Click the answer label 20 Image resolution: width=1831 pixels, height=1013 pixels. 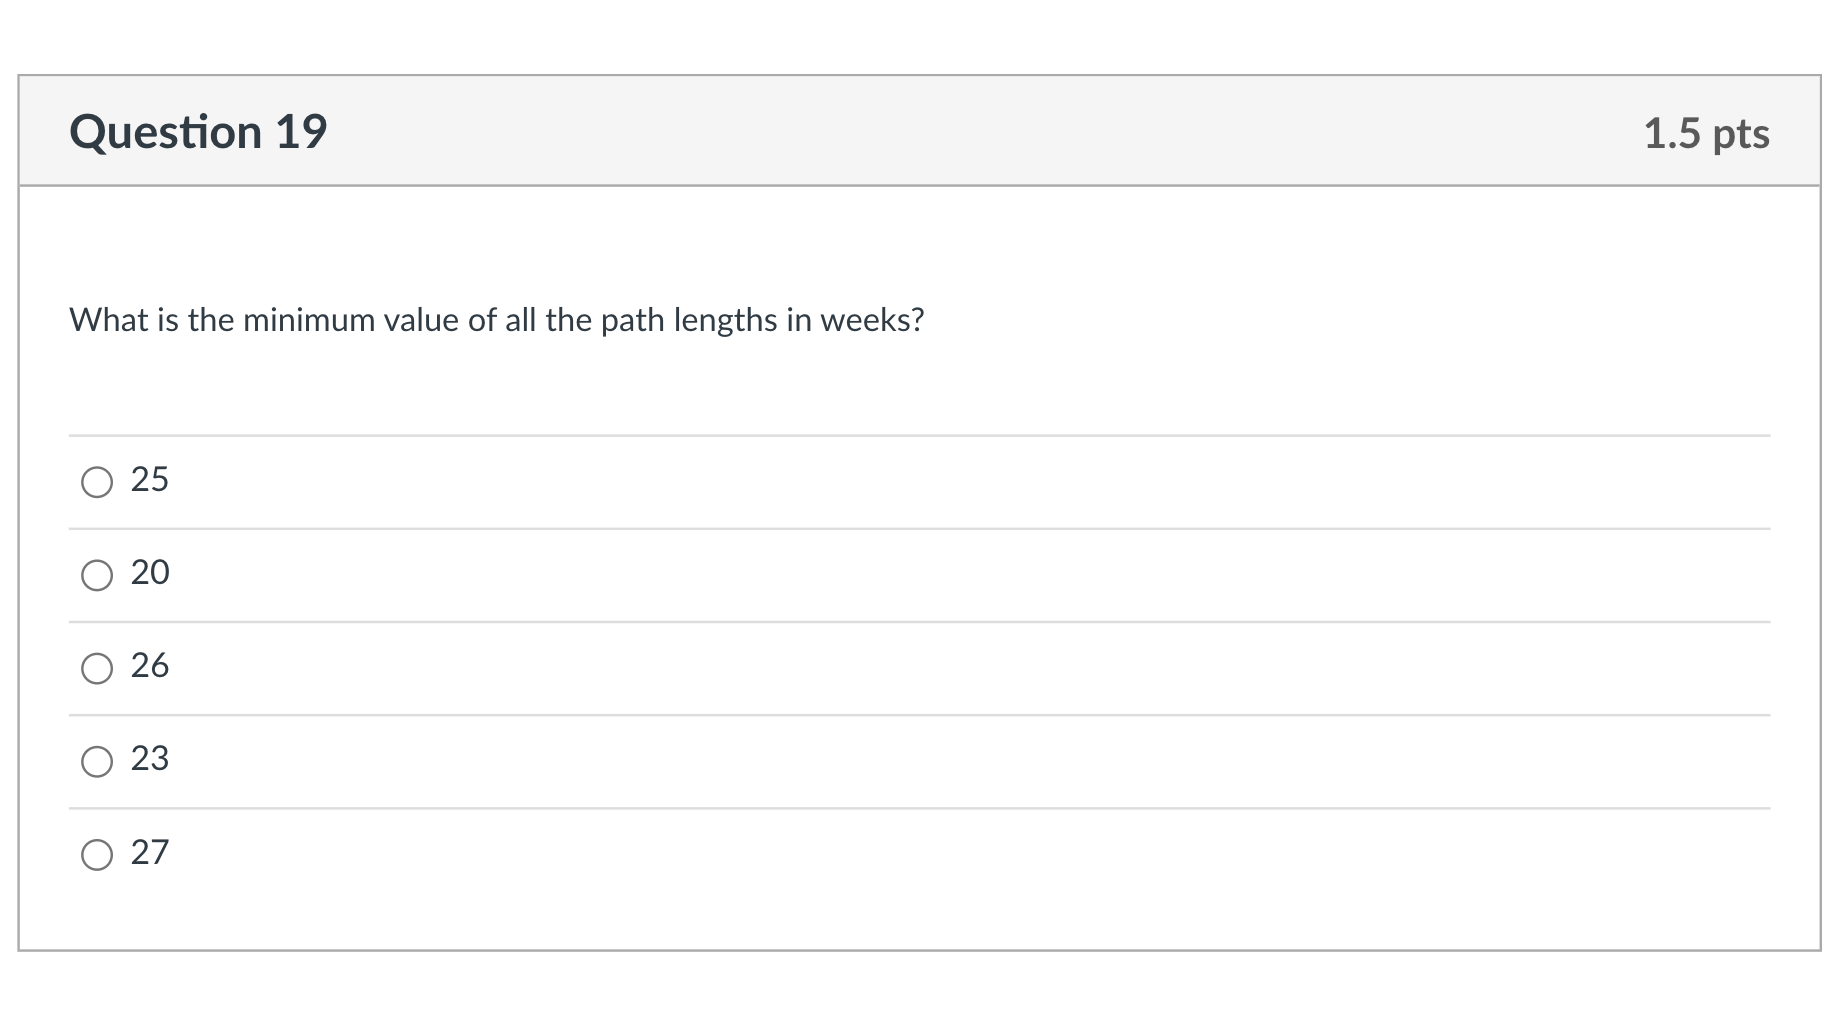tap(151, 573)
